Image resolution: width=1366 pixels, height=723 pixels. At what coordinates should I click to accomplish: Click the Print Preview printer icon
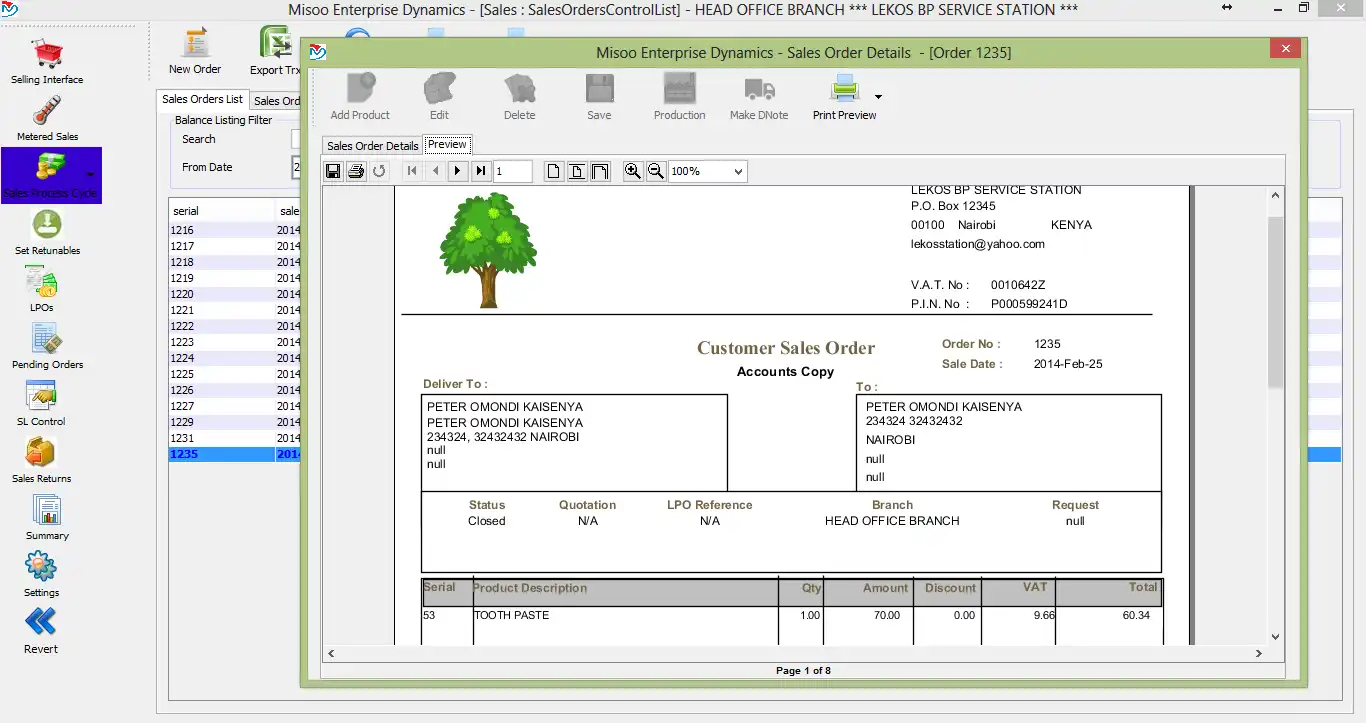[x=845, y=90]
